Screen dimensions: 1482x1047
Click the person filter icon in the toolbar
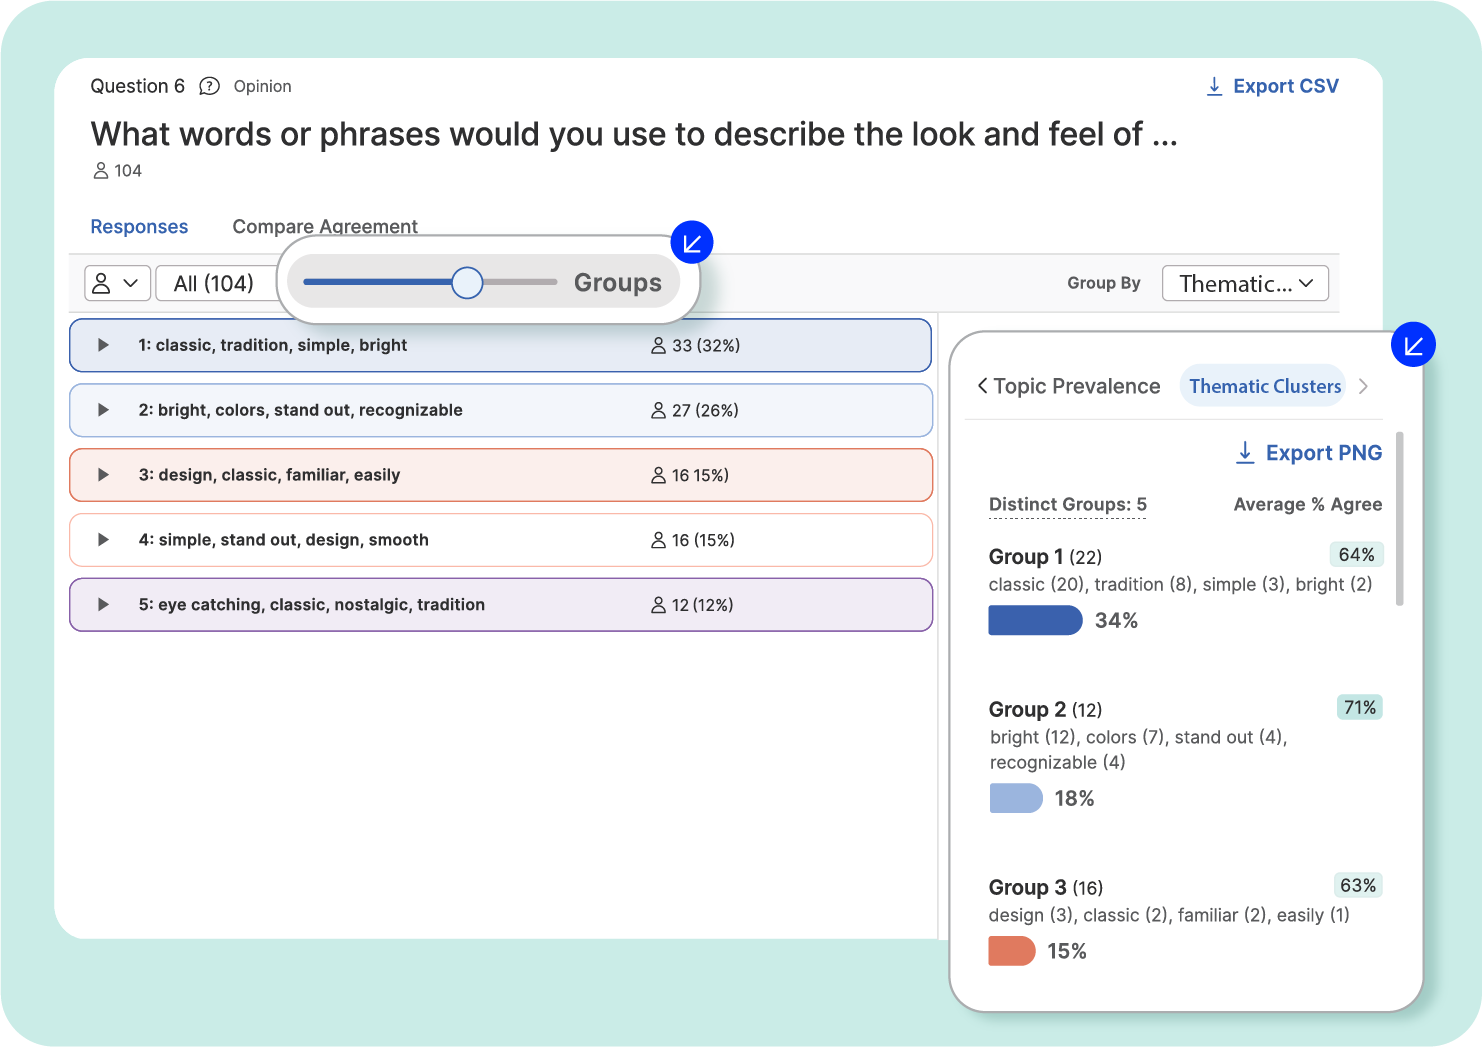point(116,283)
